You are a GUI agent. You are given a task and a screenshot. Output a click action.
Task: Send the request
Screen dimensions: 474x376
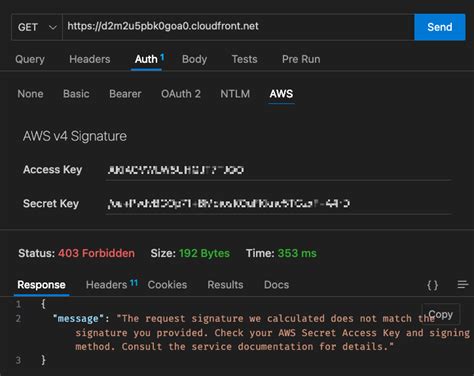tap(440, 27)
